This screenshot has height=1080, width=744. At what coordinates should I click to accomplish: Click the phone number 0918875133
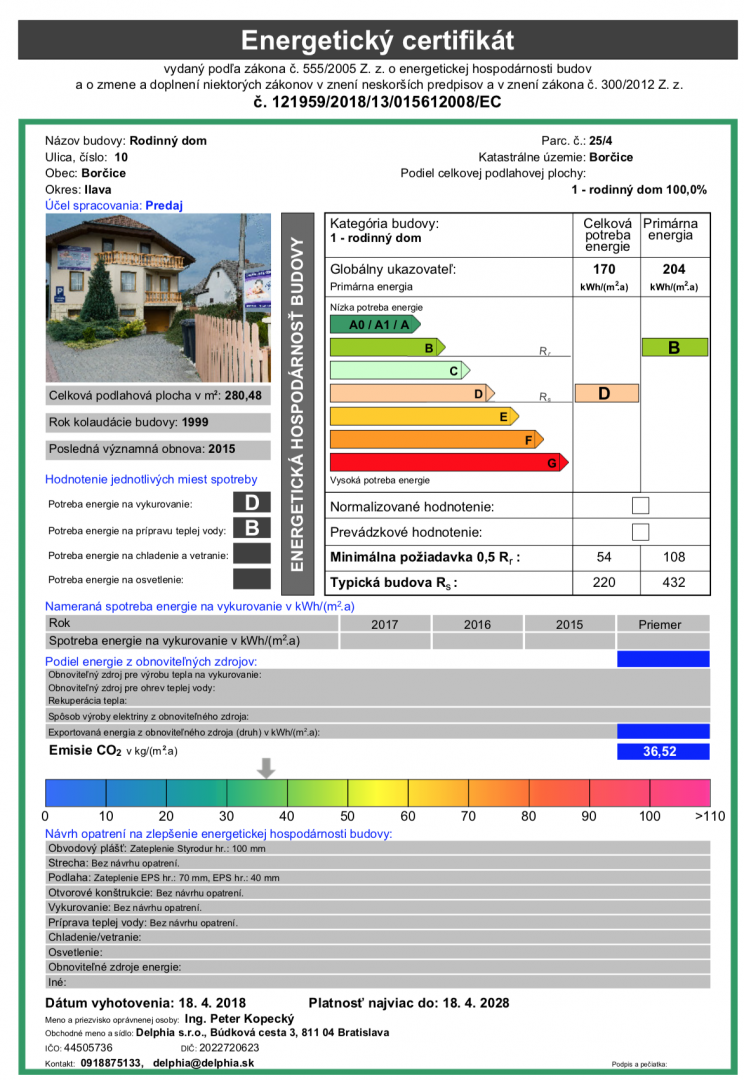click(x=111, y=1063)
